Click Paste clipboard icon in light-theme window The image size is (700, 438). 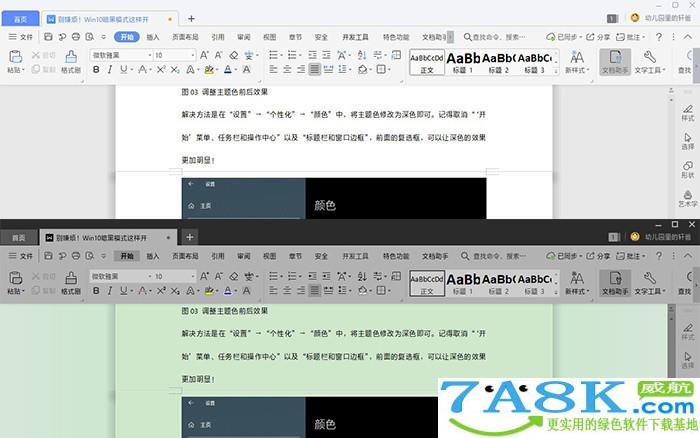[16, 57]
